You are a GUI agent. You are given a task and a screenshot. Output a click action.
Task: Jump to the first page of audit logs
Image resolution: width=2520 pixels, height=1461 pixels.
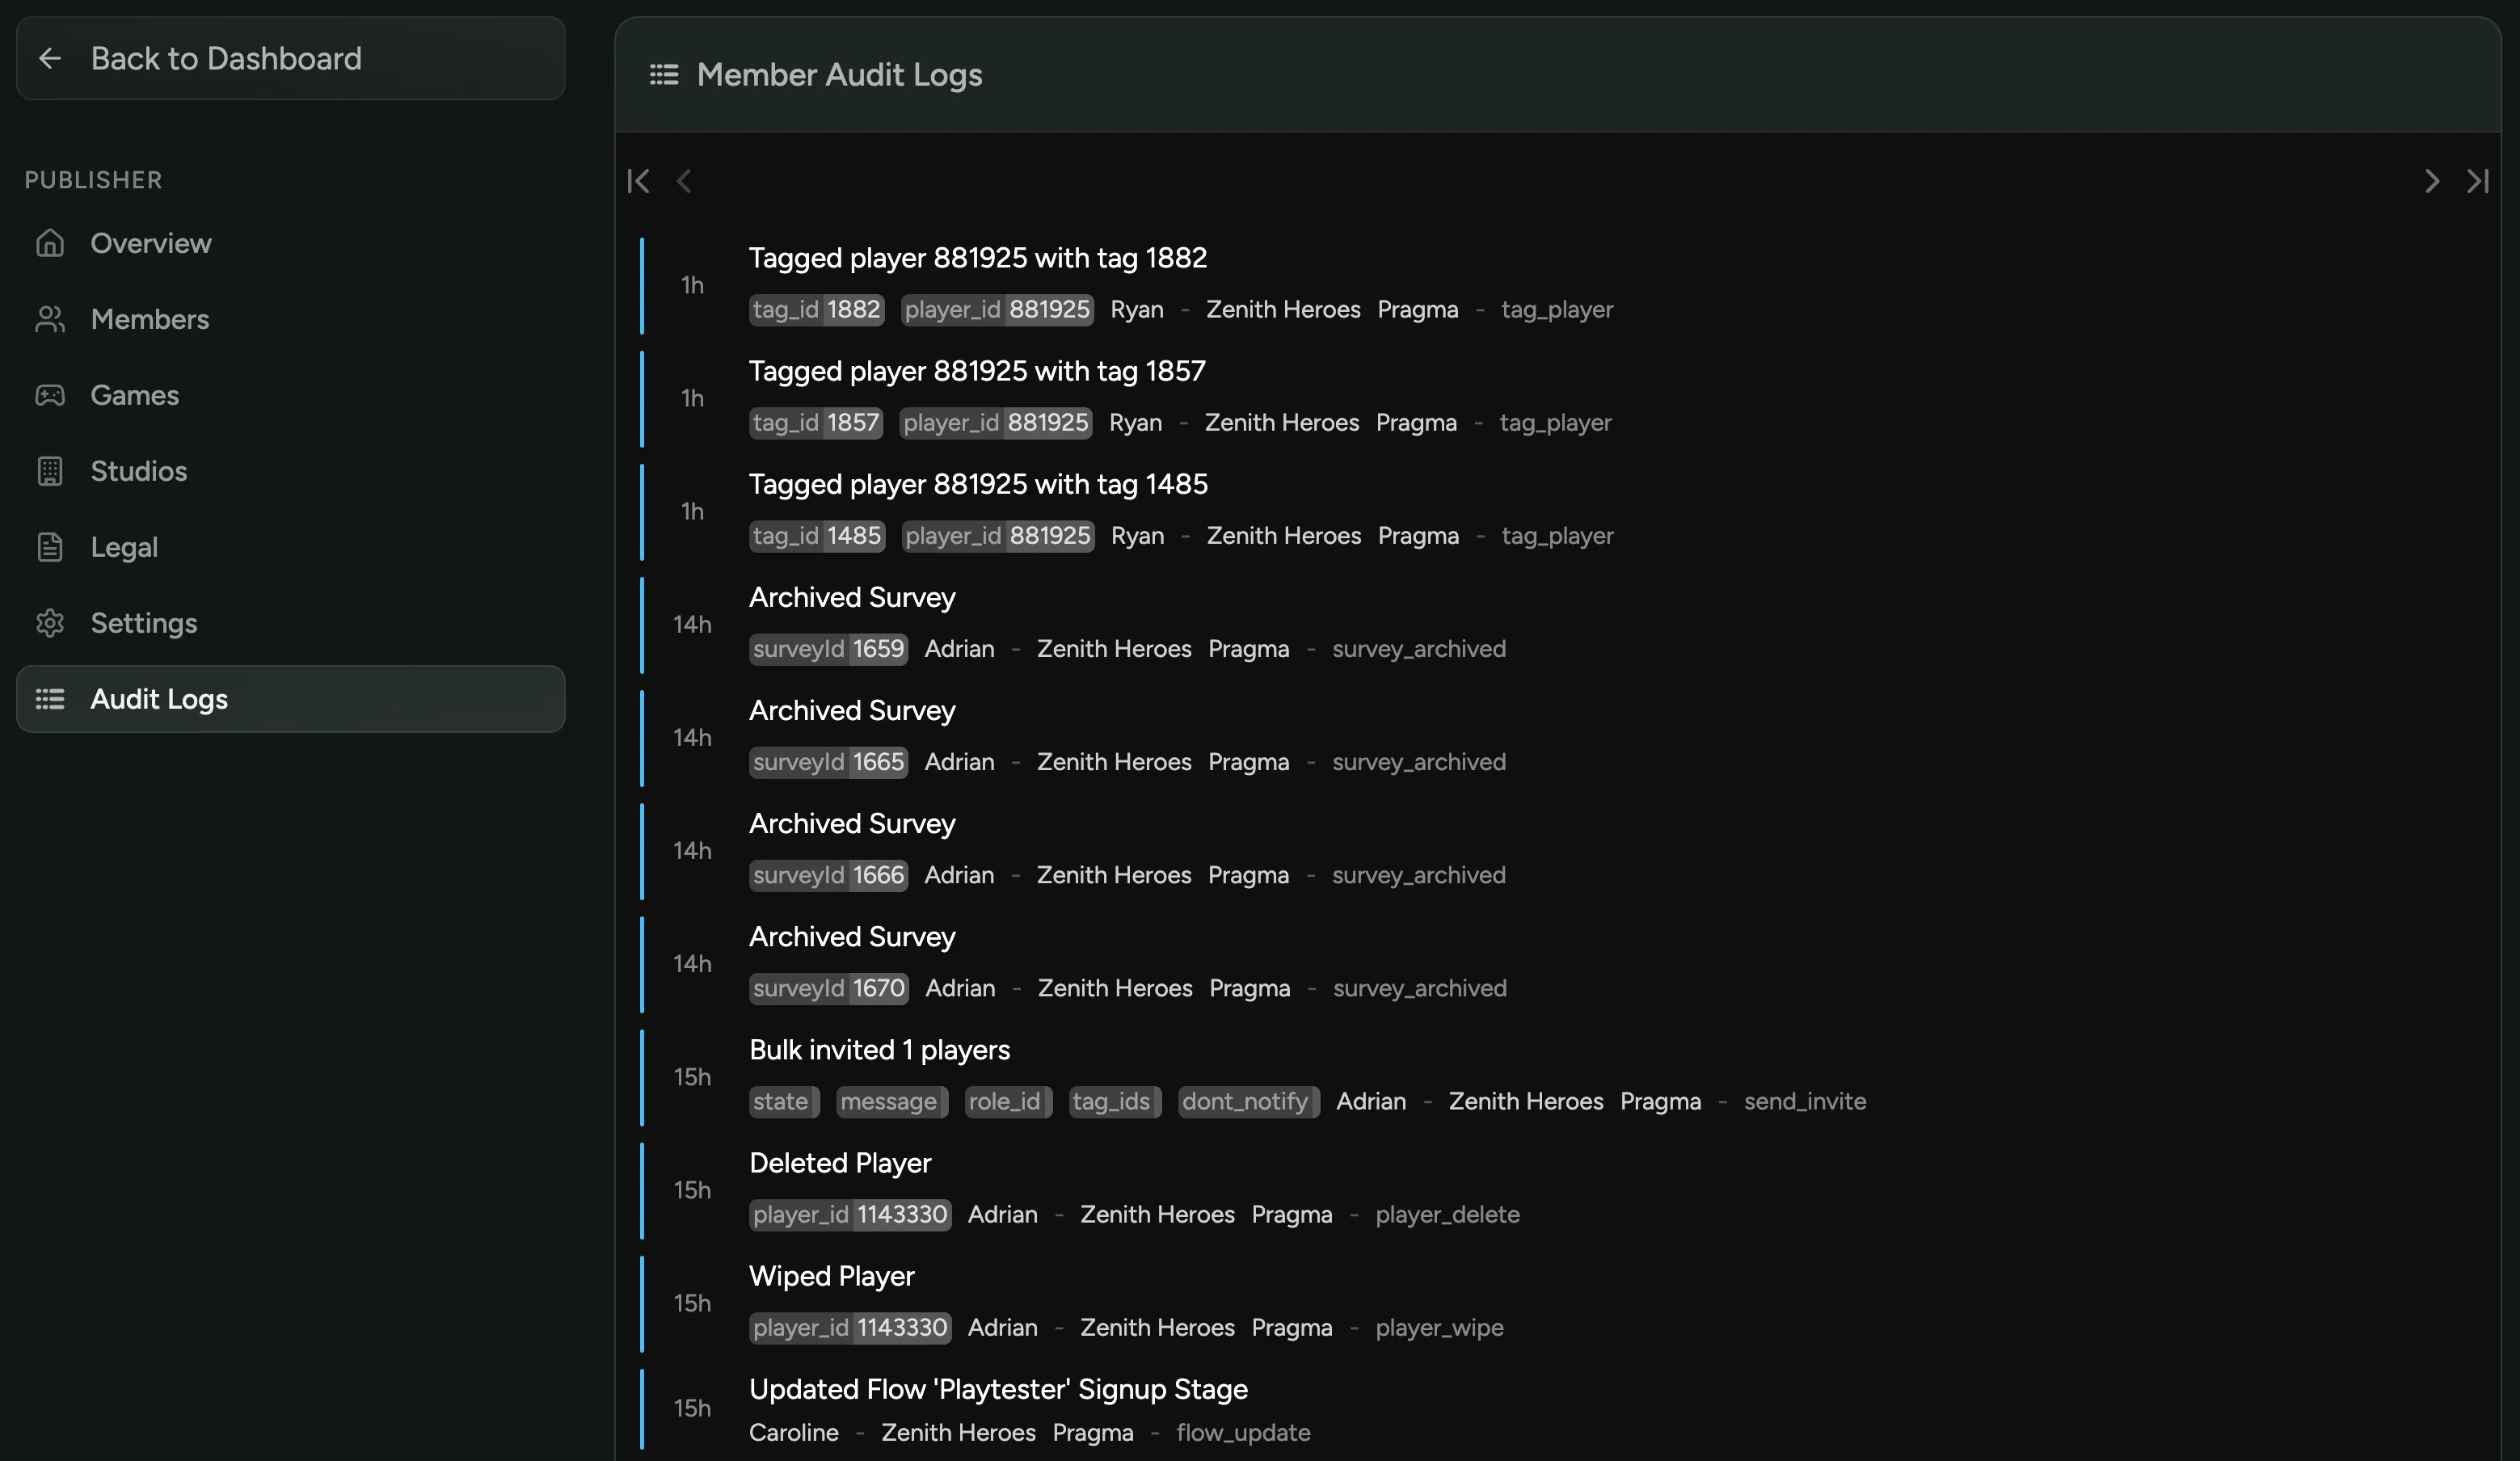click(x=638, y=181)
